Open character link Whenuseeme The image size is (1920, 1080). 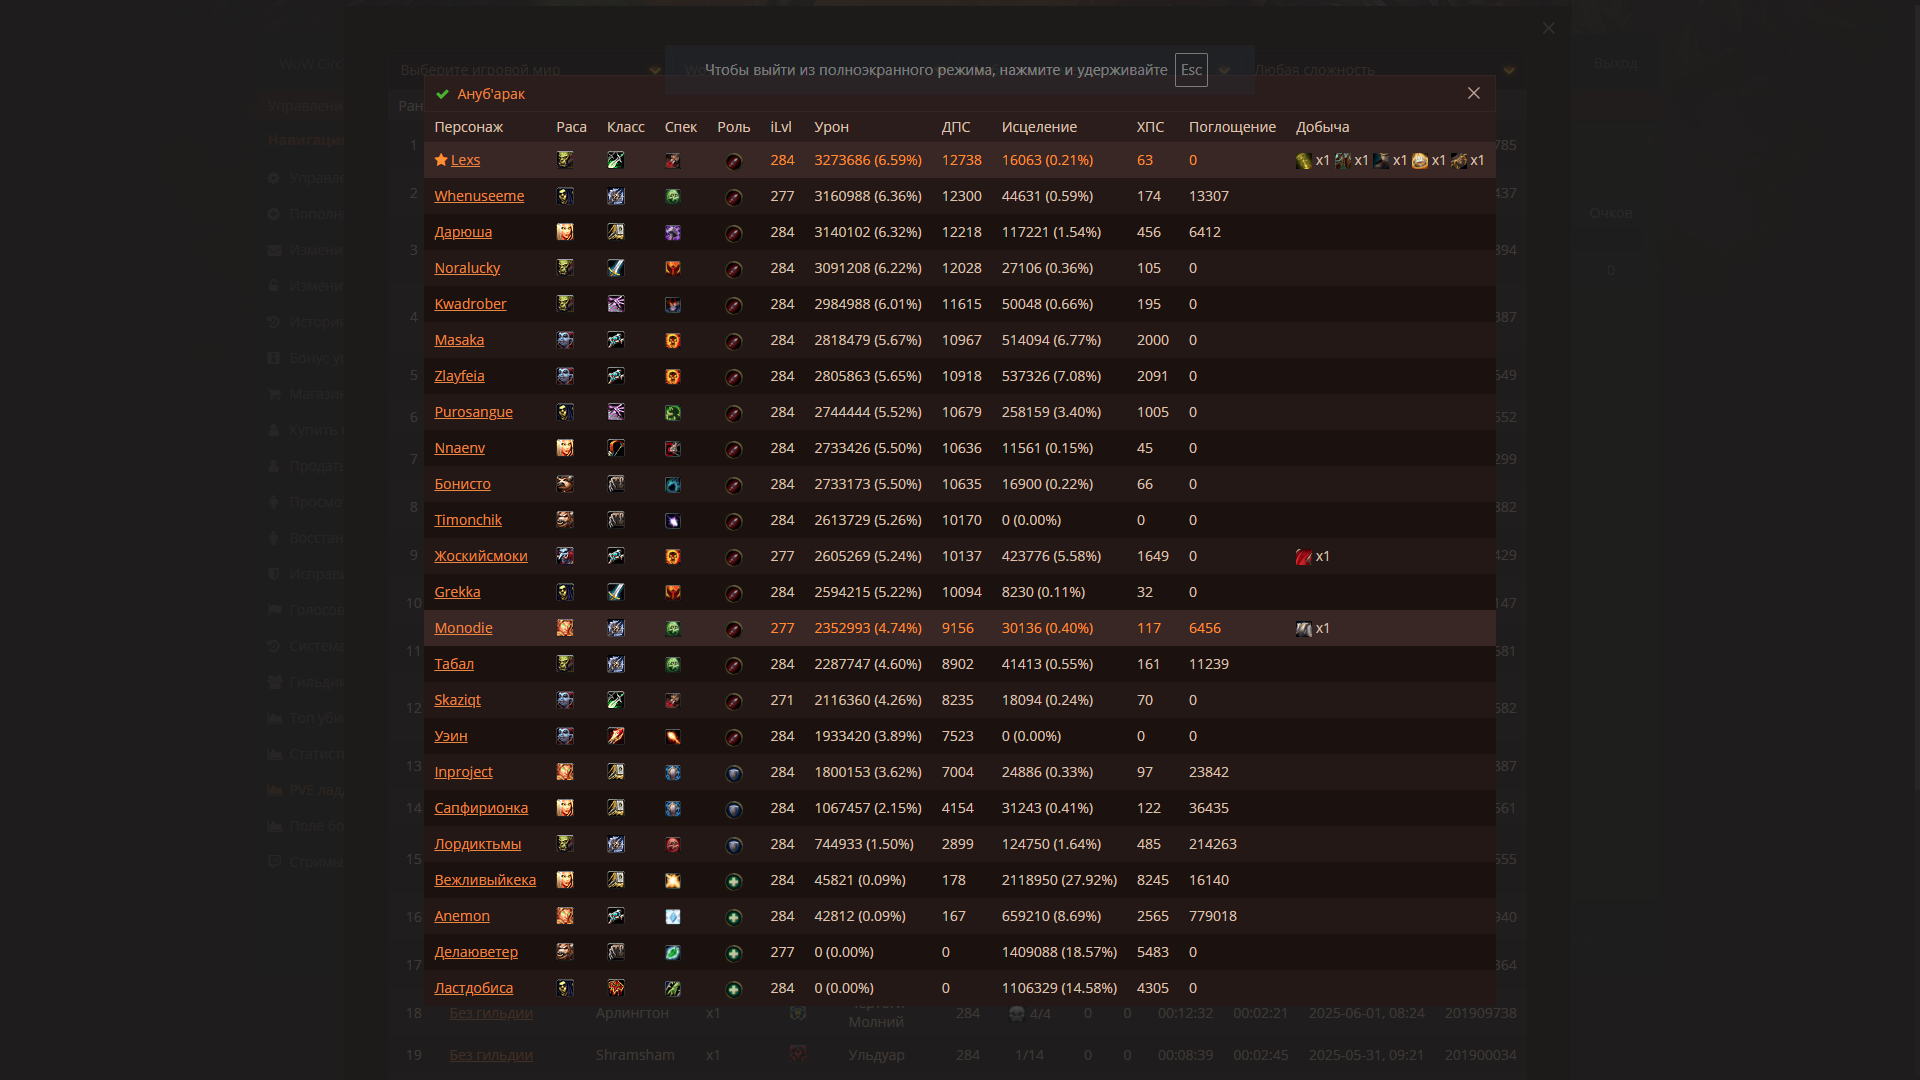[x=479, y=196]
